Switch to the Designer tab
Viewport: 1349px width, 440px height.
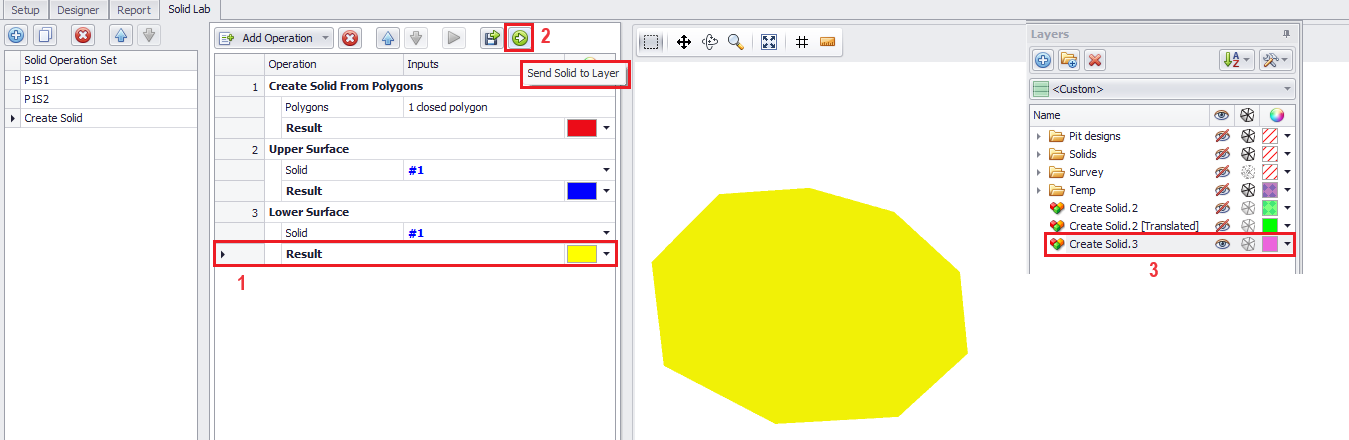point(78,10)
